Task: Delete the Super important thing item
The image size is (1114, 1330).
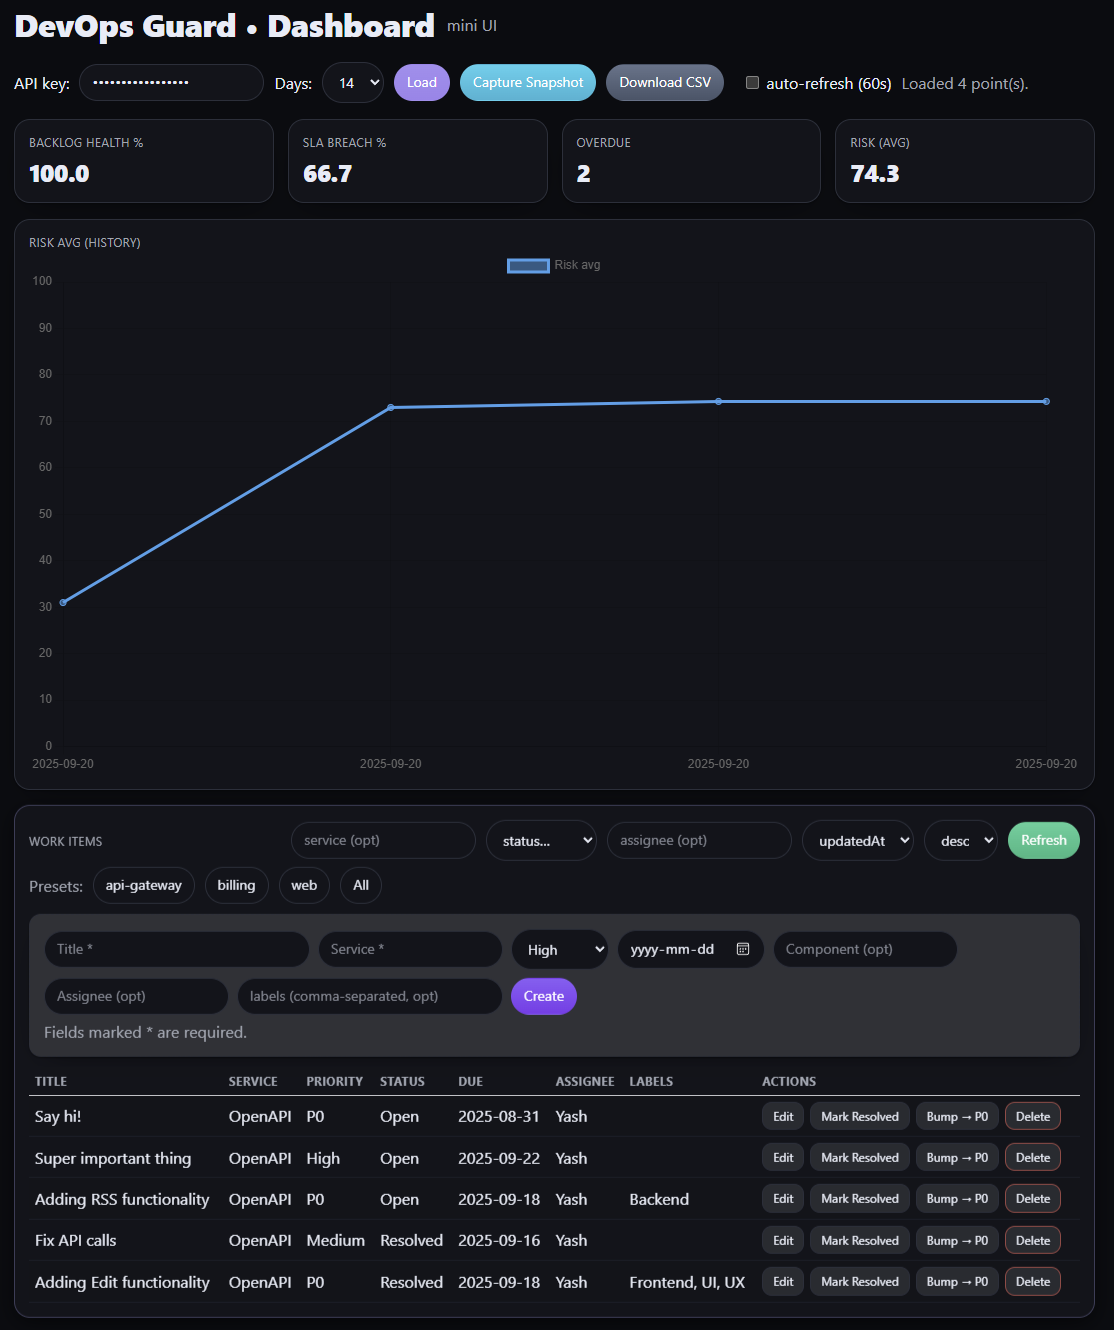Action: point(1032,1157)
